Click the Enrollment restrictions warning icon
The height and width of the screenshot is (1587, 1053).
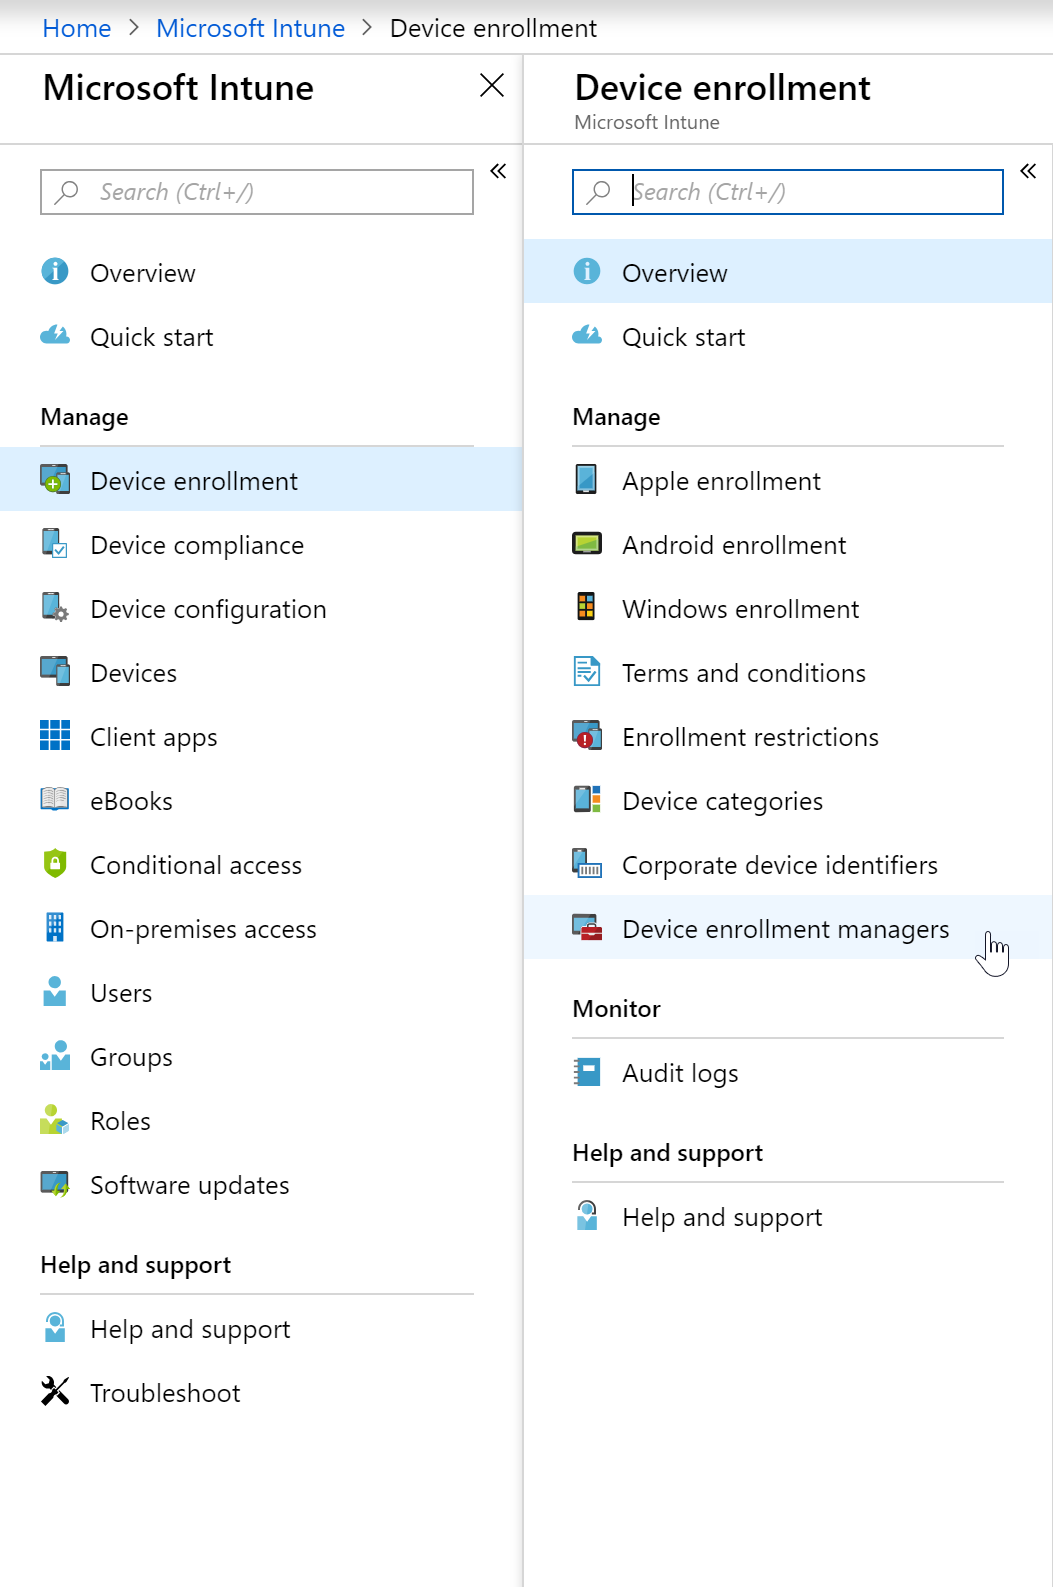click(587, 735)
